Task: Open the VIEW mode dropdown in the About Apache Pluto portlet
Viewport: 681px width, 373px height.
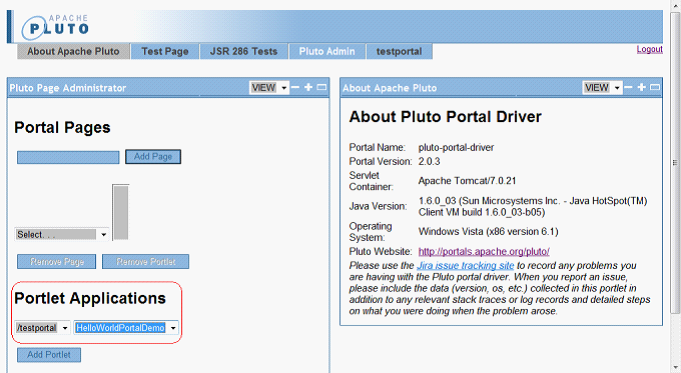Action: tap(602, 88)
